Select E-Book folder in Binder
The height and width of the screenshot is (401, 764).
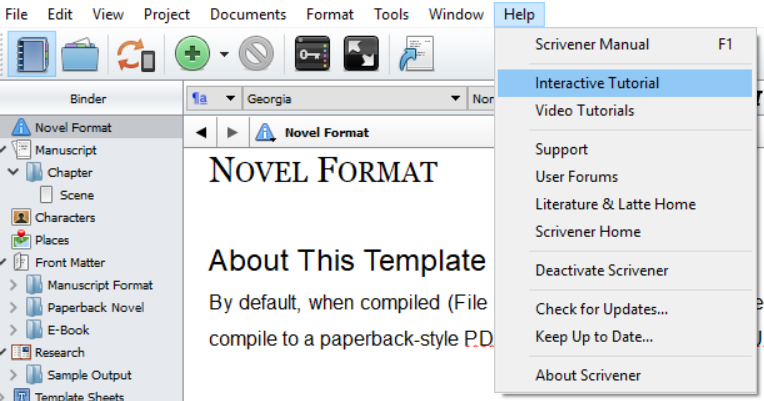pos(68,330)
